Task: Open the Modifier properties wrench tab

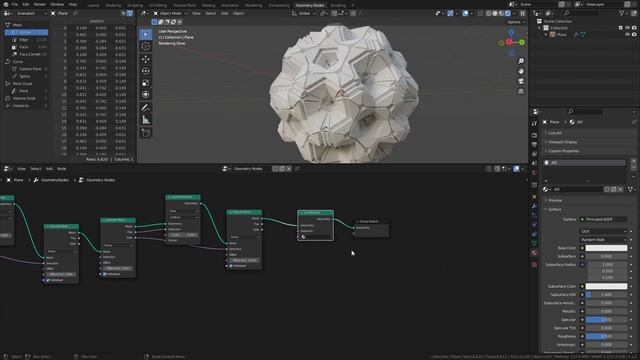Action: [534, 206]
